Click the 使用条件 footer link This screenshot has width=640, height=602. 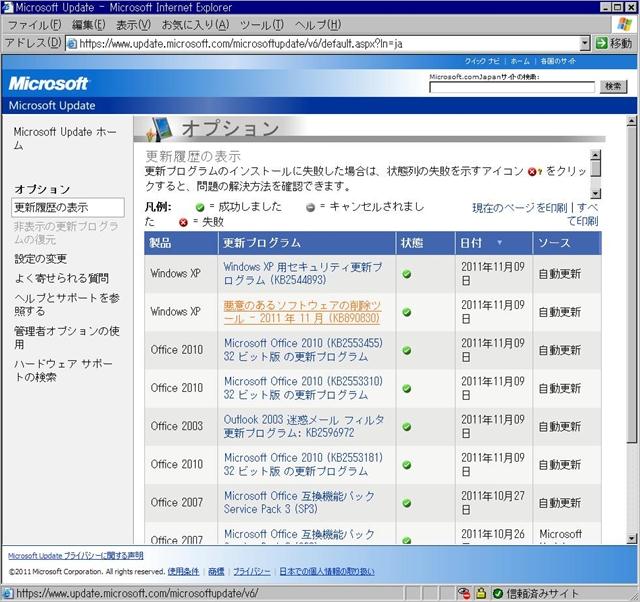click(x=183, y=571)
